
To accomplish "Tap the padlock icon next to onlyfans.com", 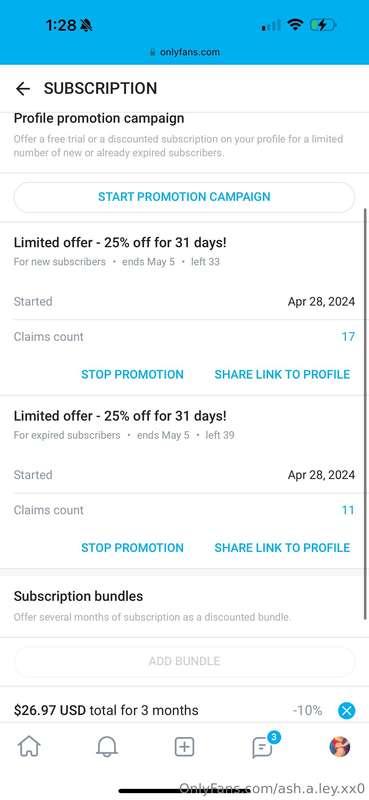I will point(152,52).
